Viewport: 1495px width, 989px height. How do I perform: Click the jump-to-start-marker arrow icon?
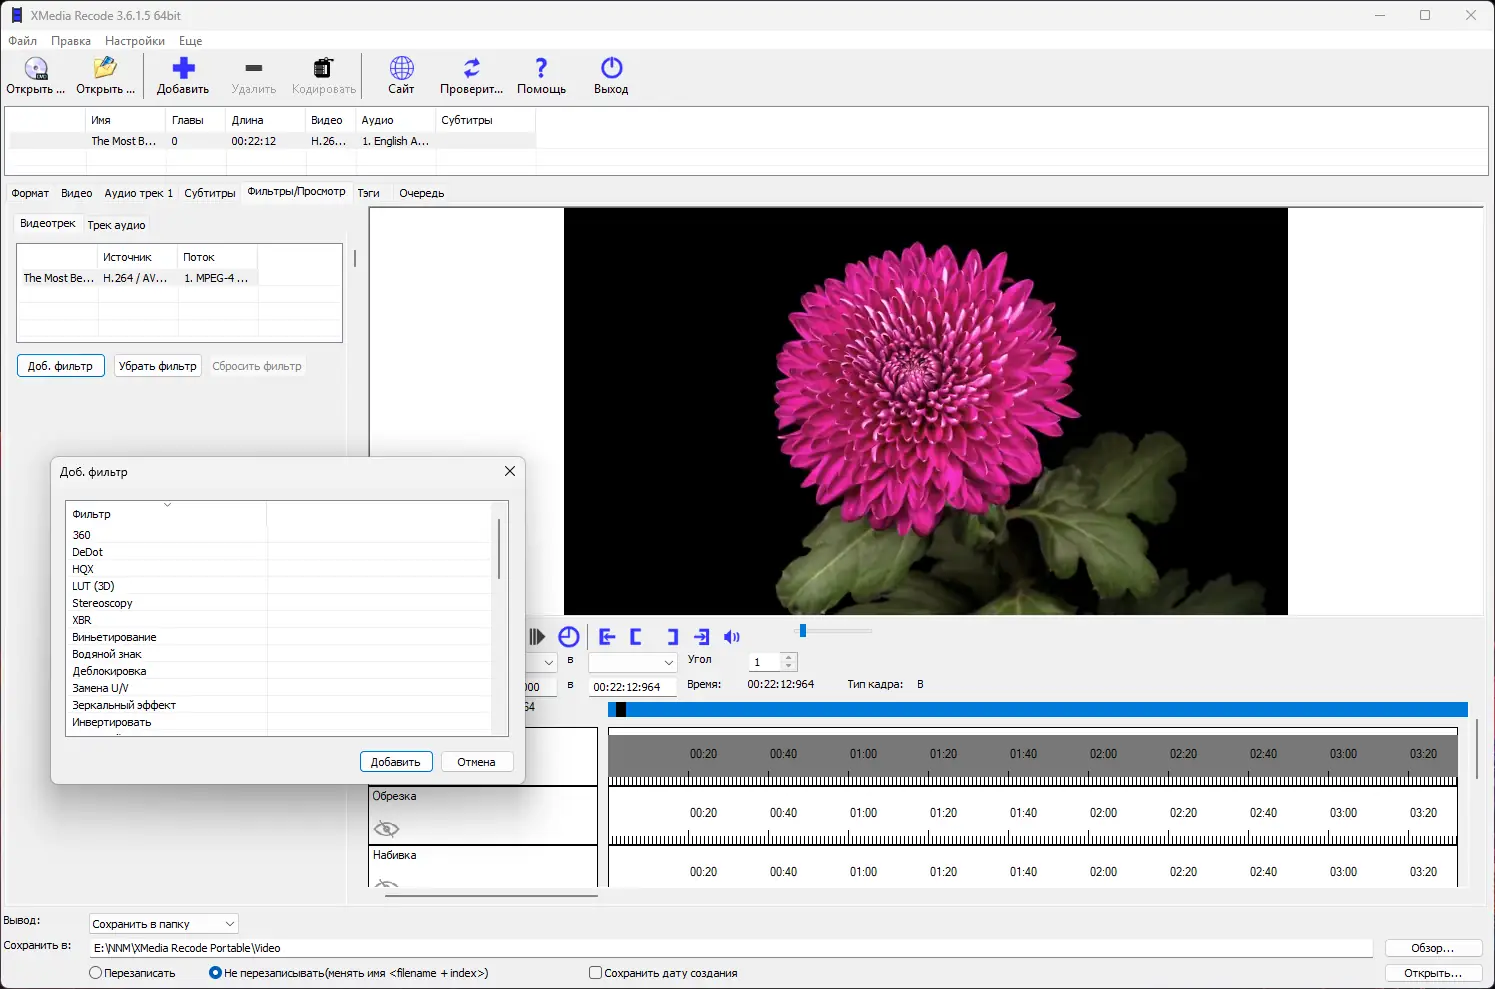point(607,637)
